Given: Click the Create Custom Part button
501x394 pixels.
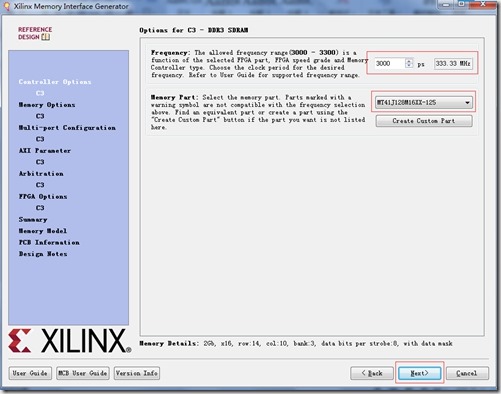Looking at the screenshot, I should [424, 121].
